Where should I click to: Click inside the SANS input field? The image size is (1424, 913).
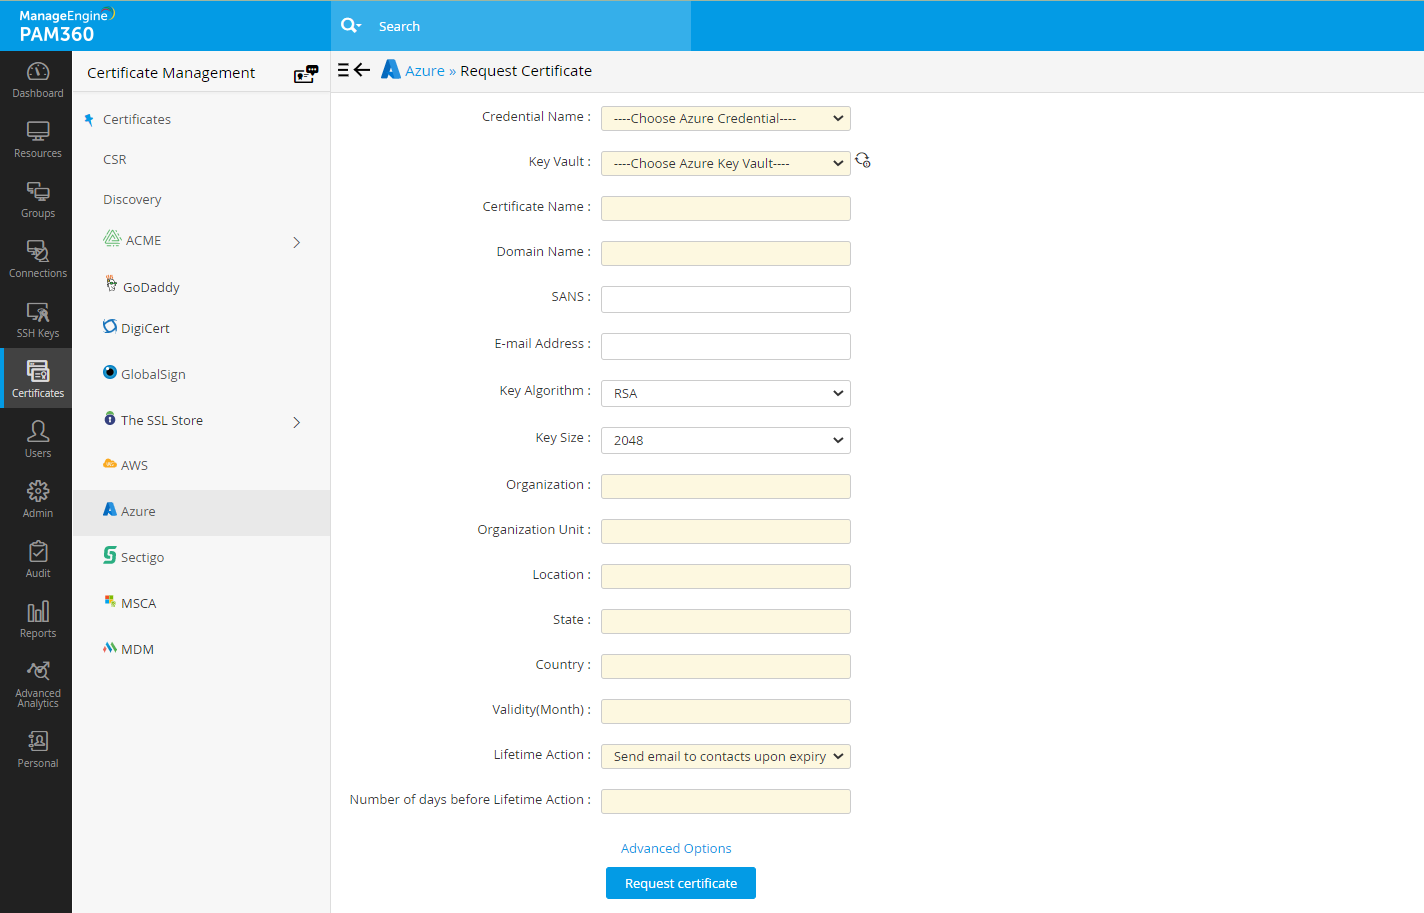pos(725,299)
